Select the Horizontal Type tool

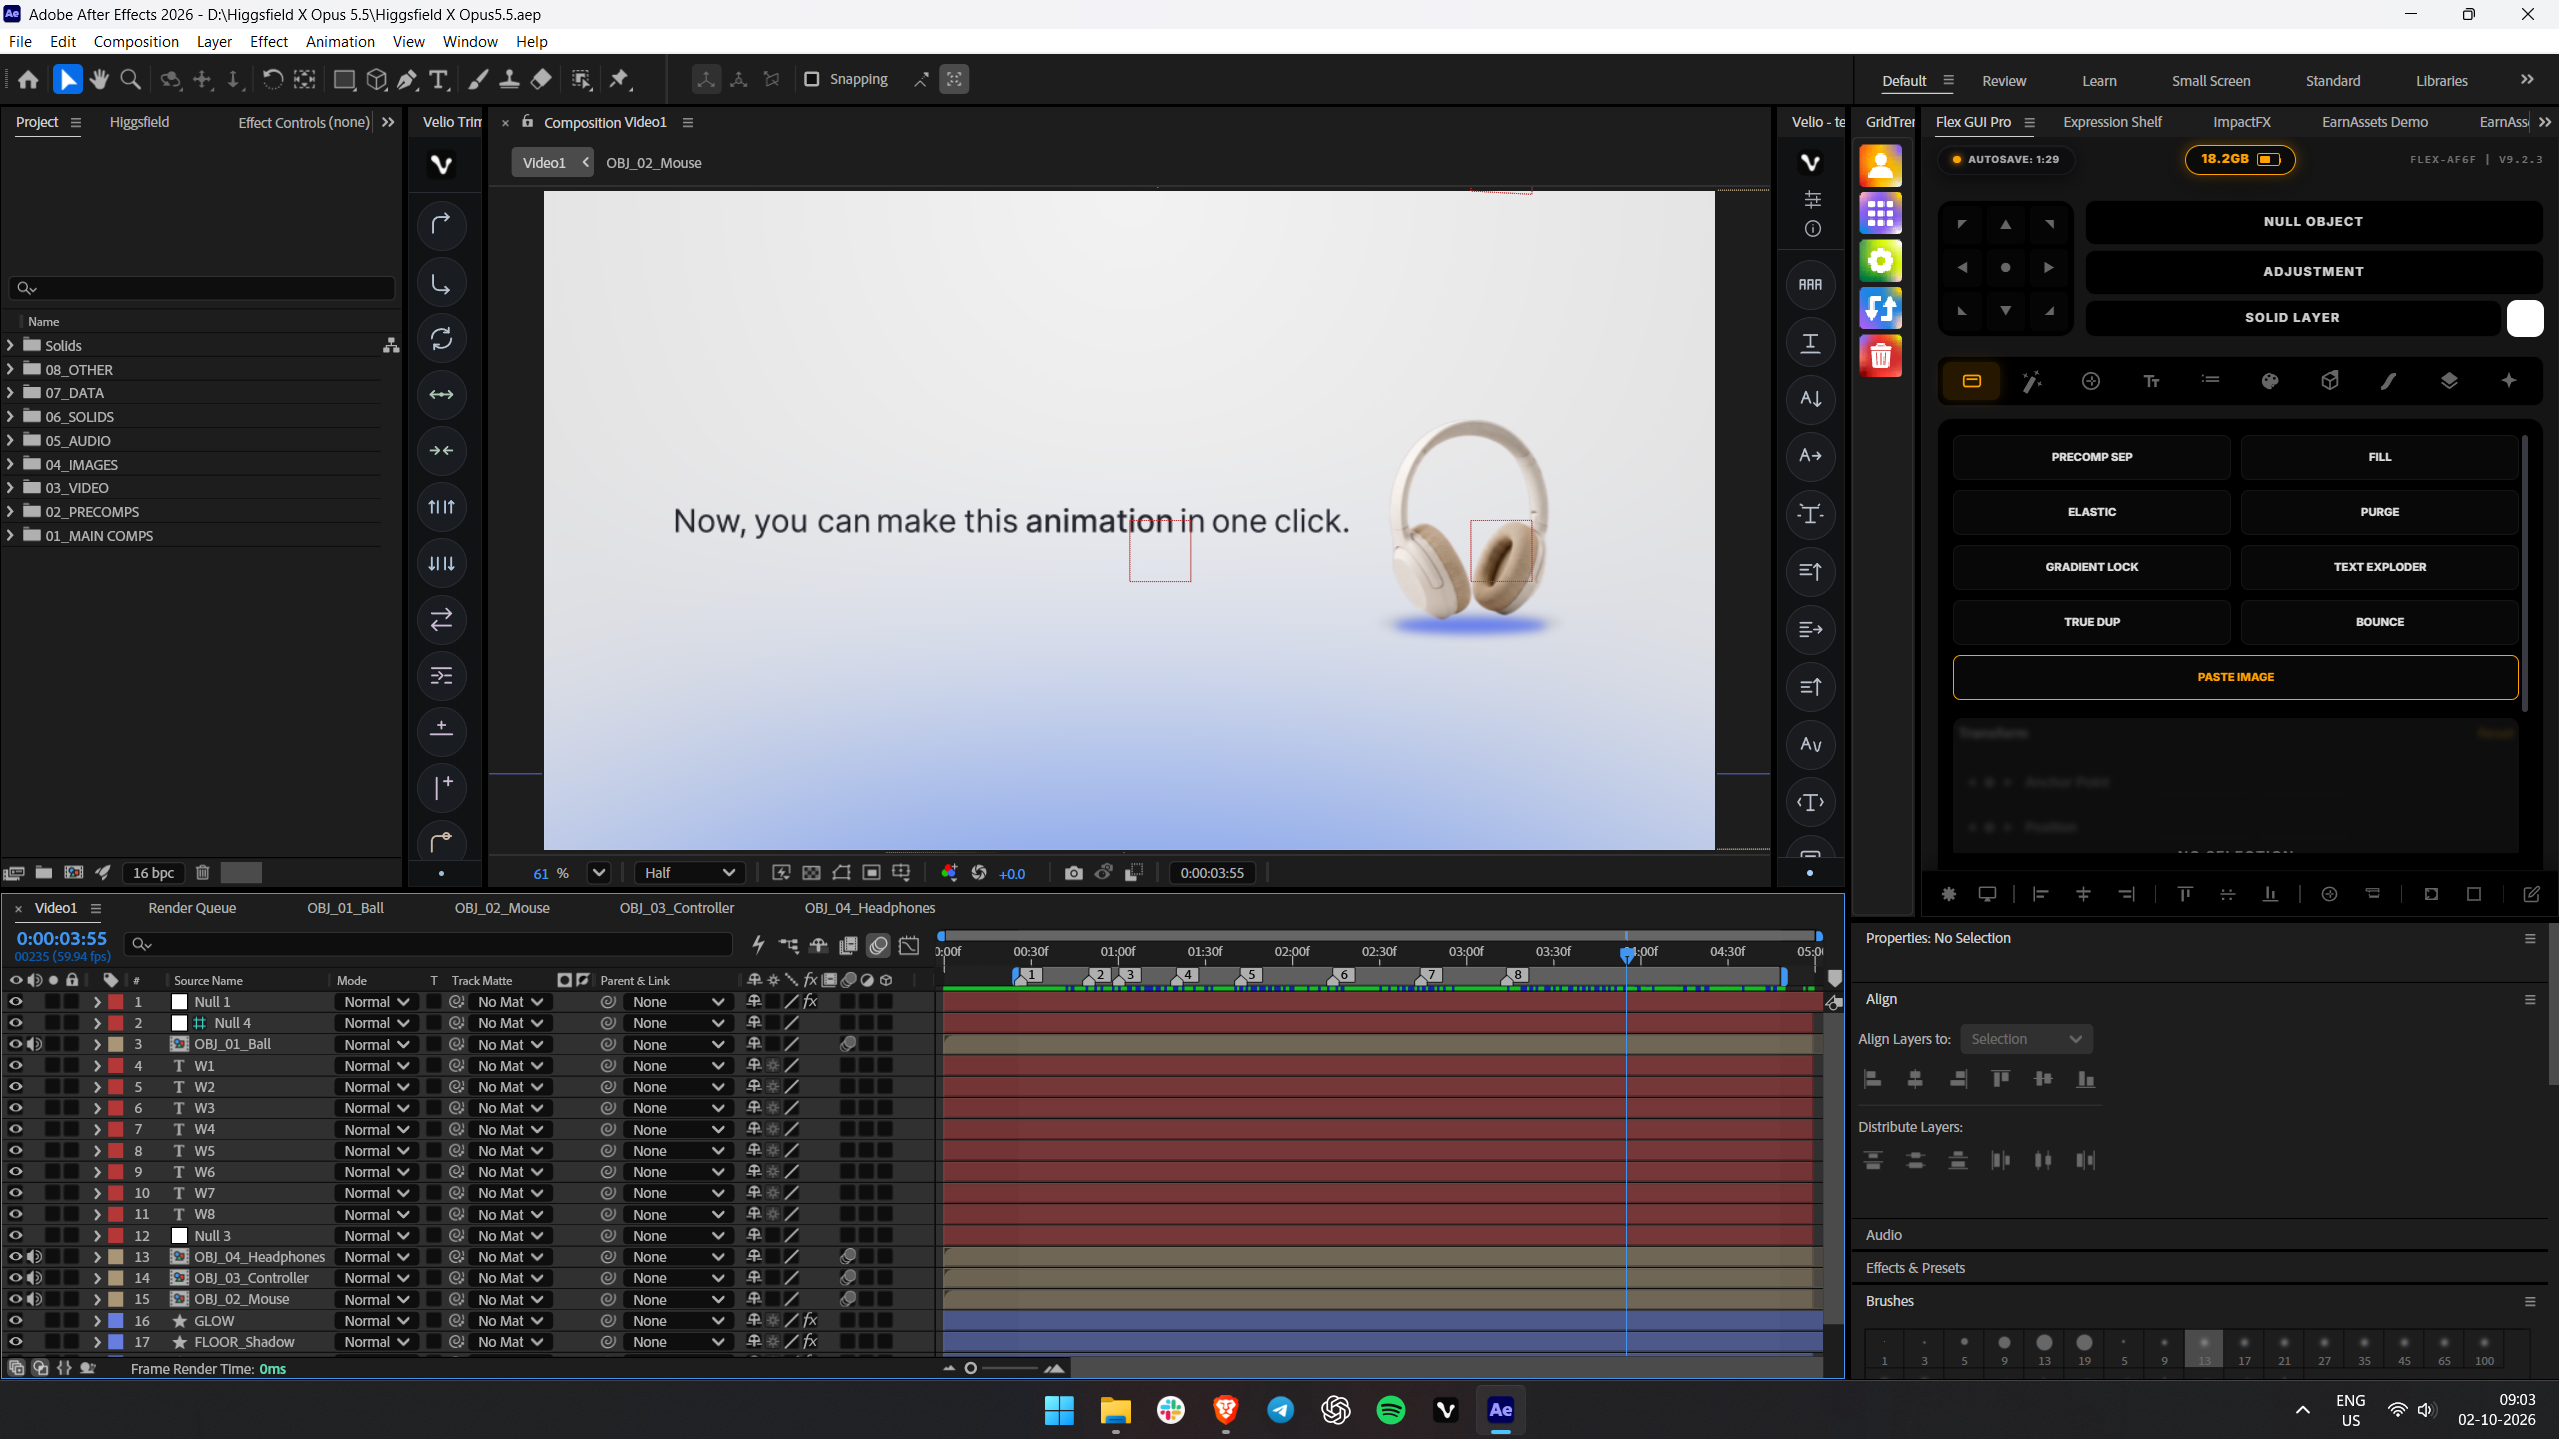coord(438,79)
